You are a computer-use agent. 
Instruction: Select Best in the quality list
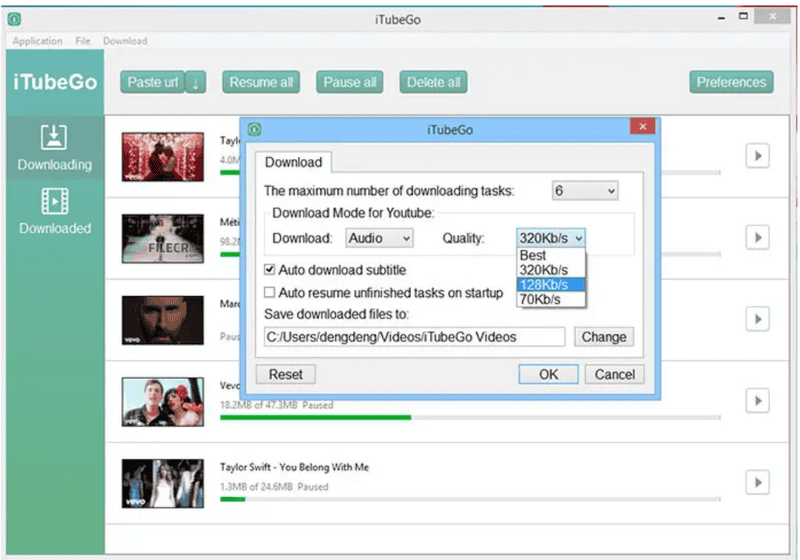pos(551,255)
